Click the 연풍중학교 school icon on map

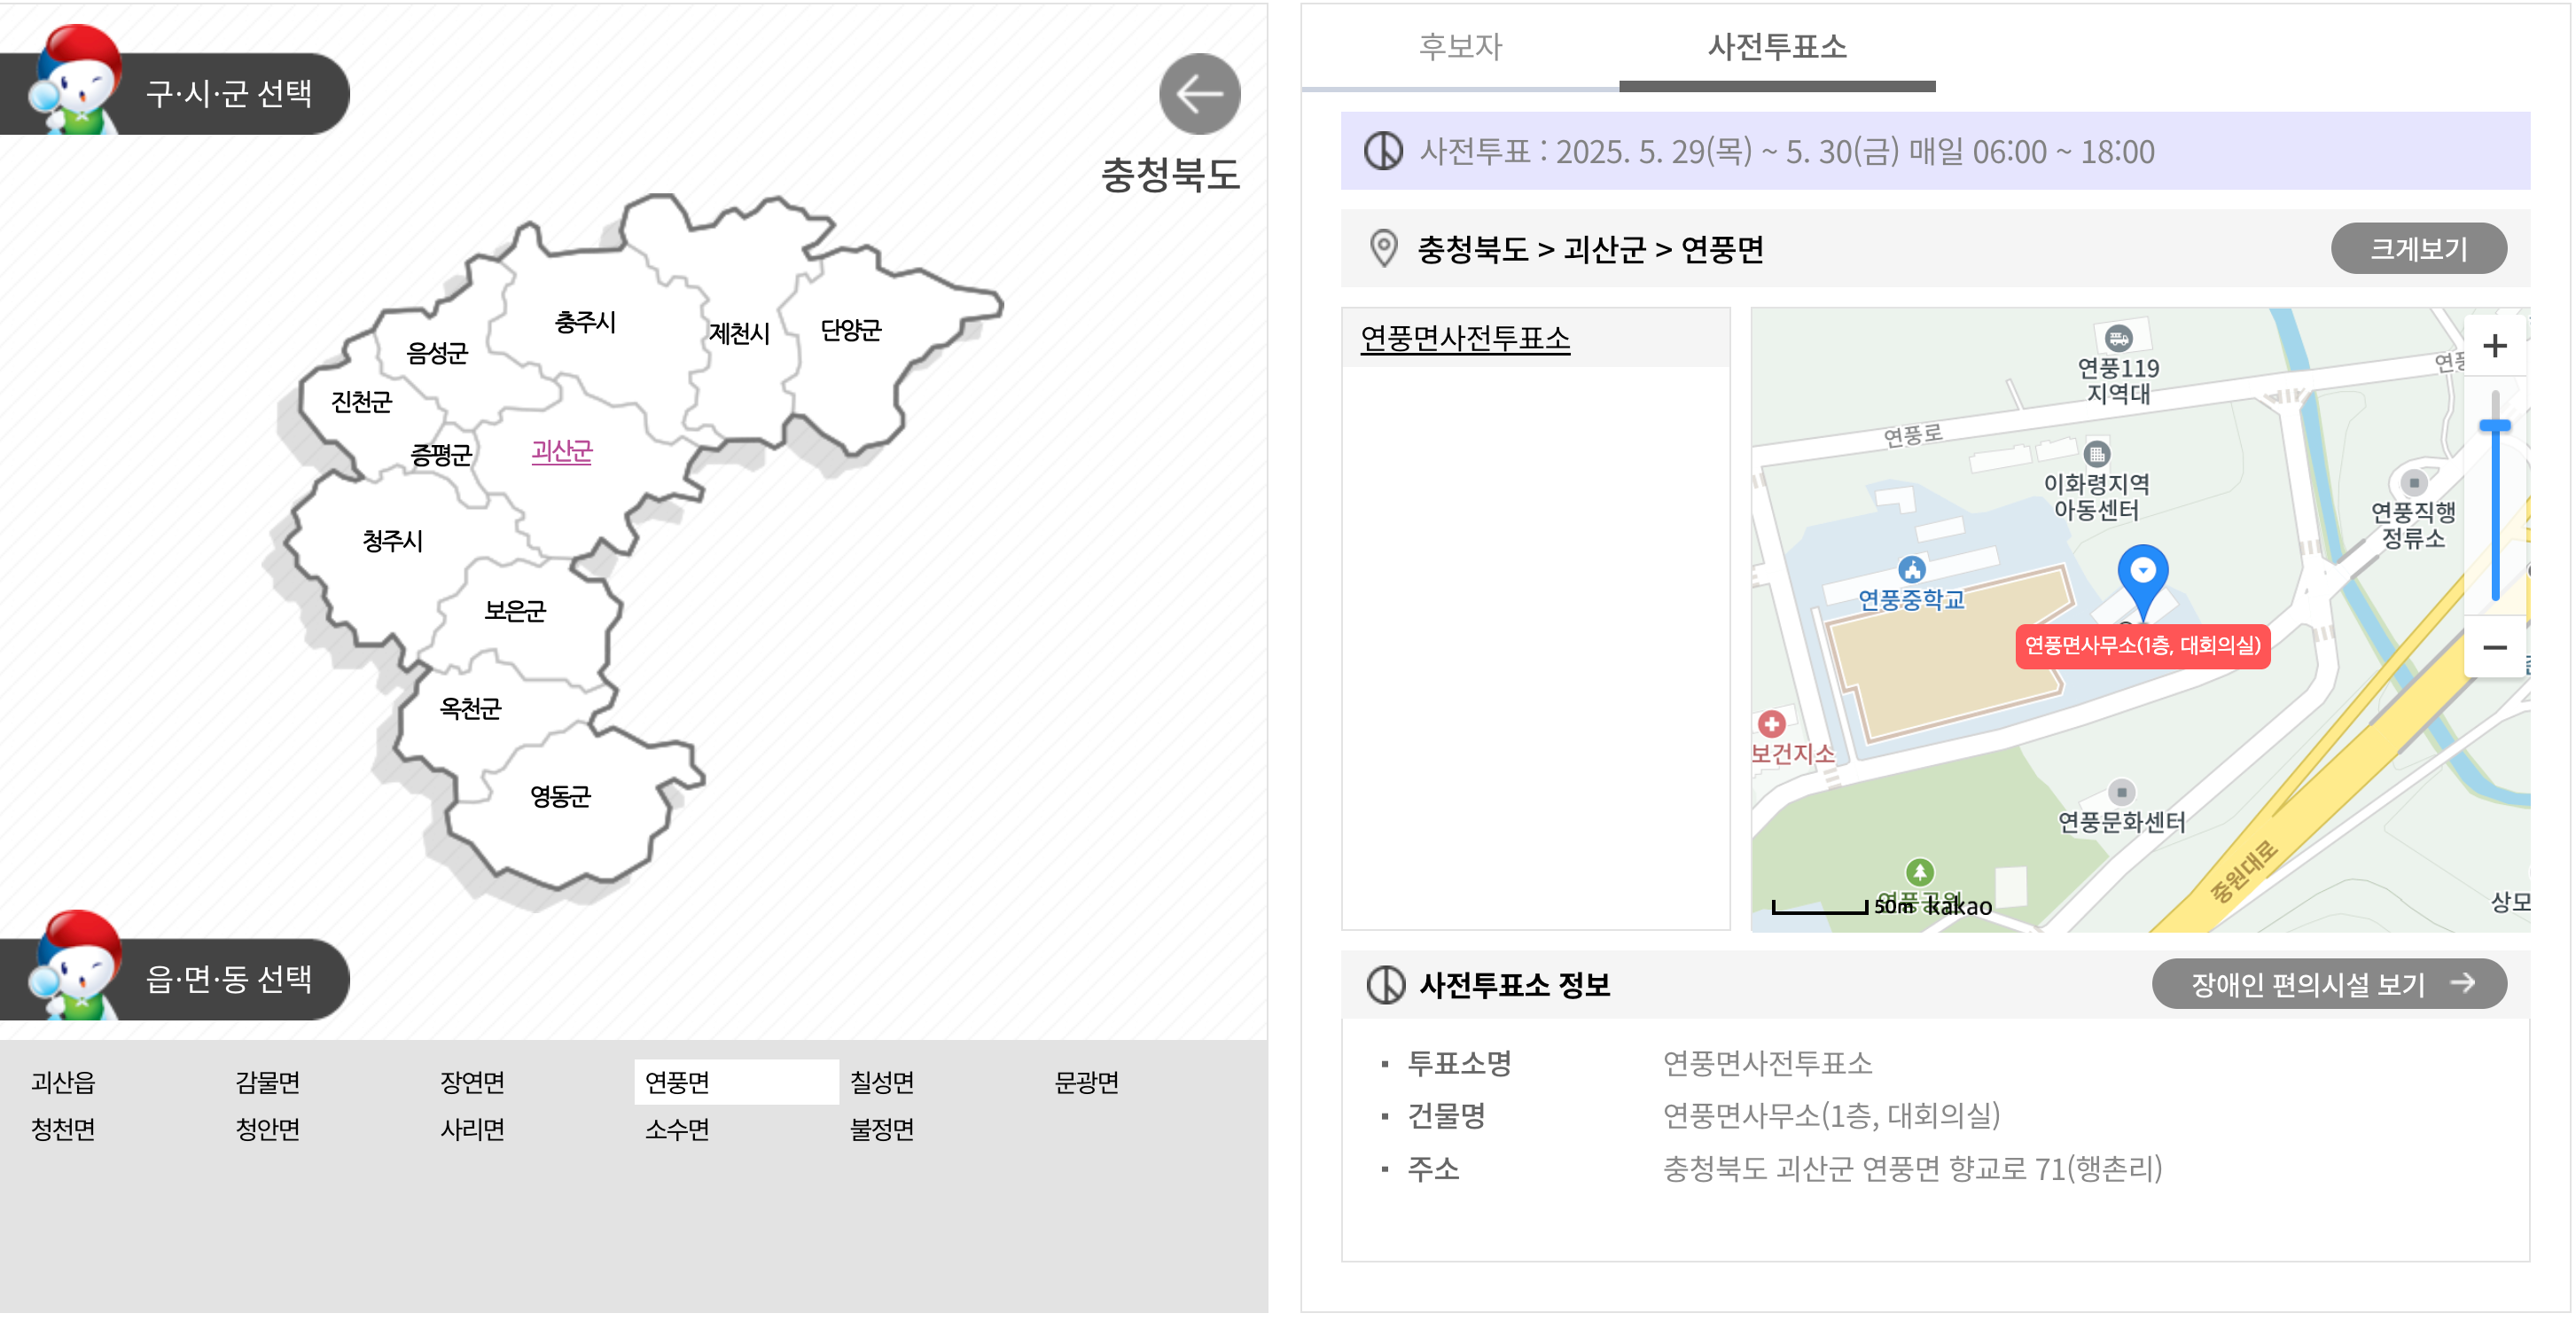tap(1912, 570)
